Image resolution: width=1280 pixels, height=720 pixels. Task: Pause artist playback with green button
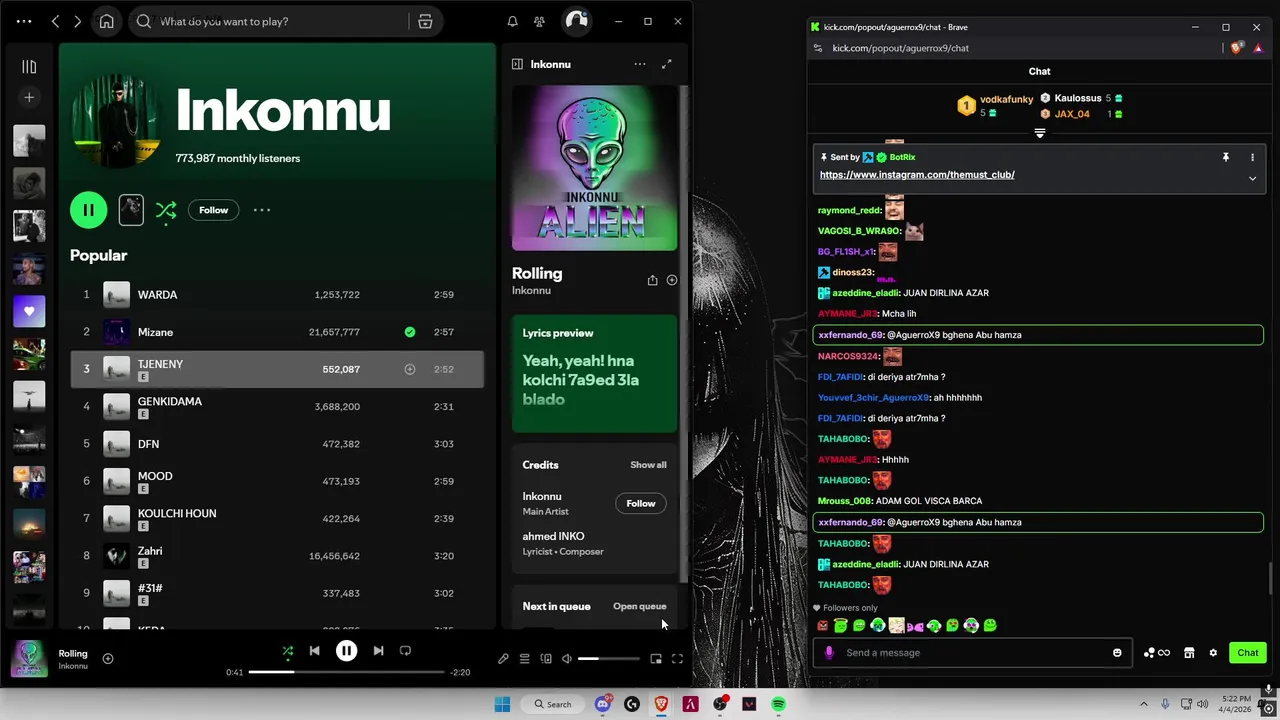click(88, 210)
